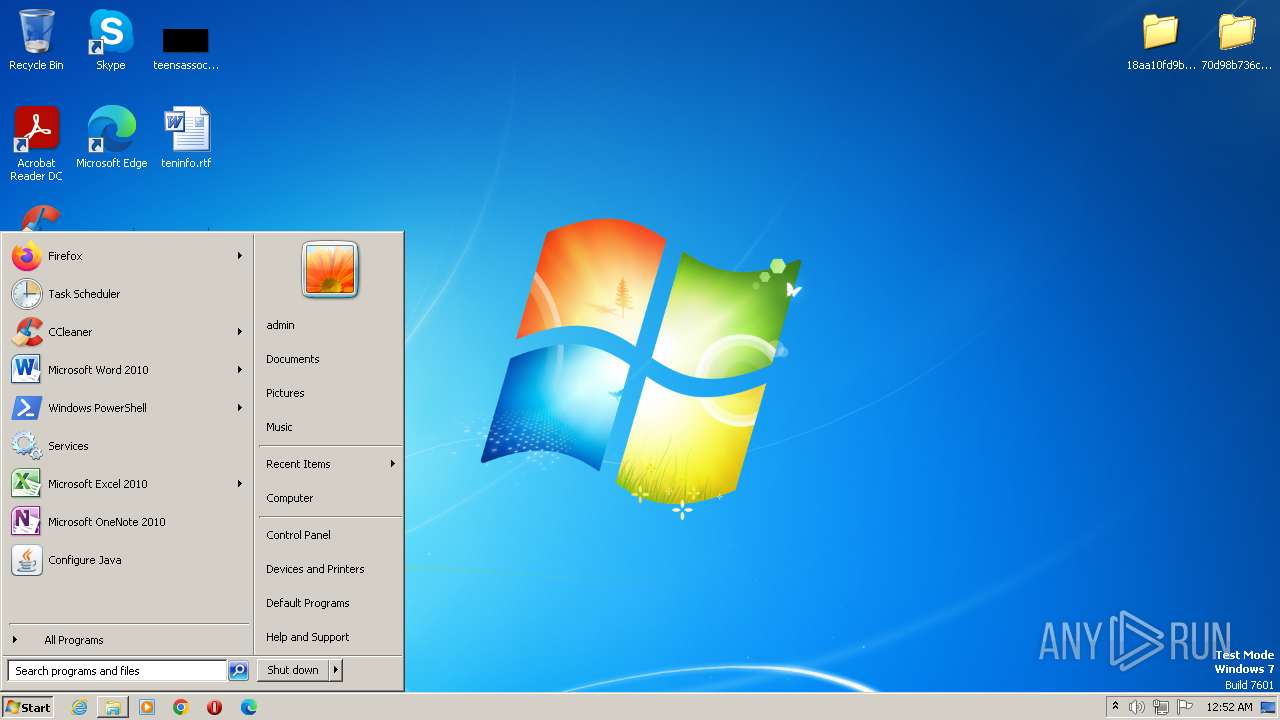Image resolution: width=1280 pixels, height=720 pixels.
Task: Expand the Windows PowerShell submenu arrow
Action: [240, 408]
